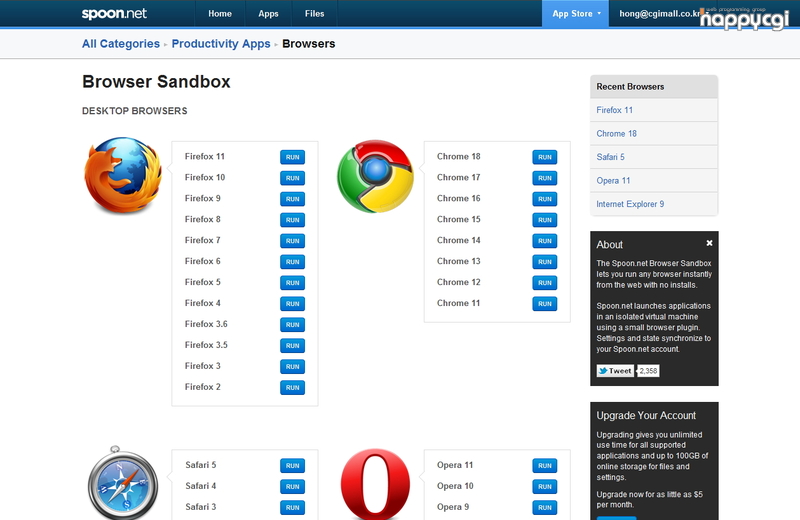Run Firefox 4

pos(292,304)
